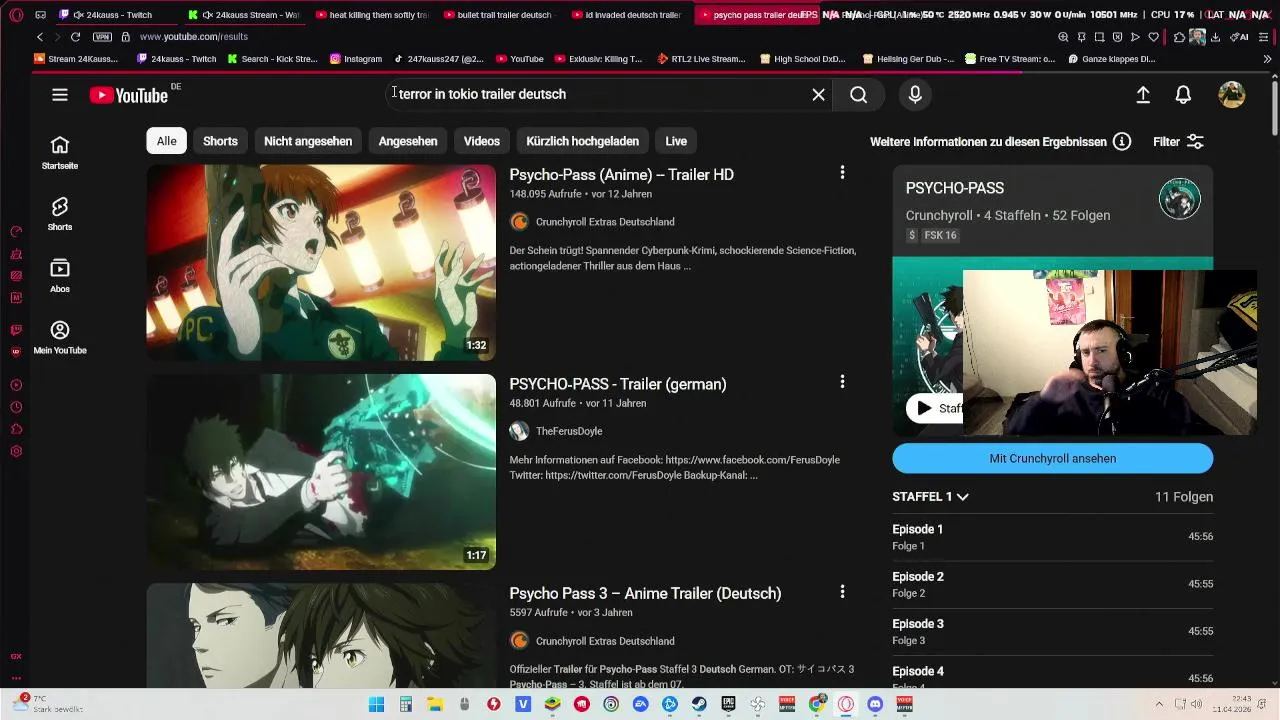Open options for Psycho-Pass (Anime) – Trailer HD

tap(842, 173)
